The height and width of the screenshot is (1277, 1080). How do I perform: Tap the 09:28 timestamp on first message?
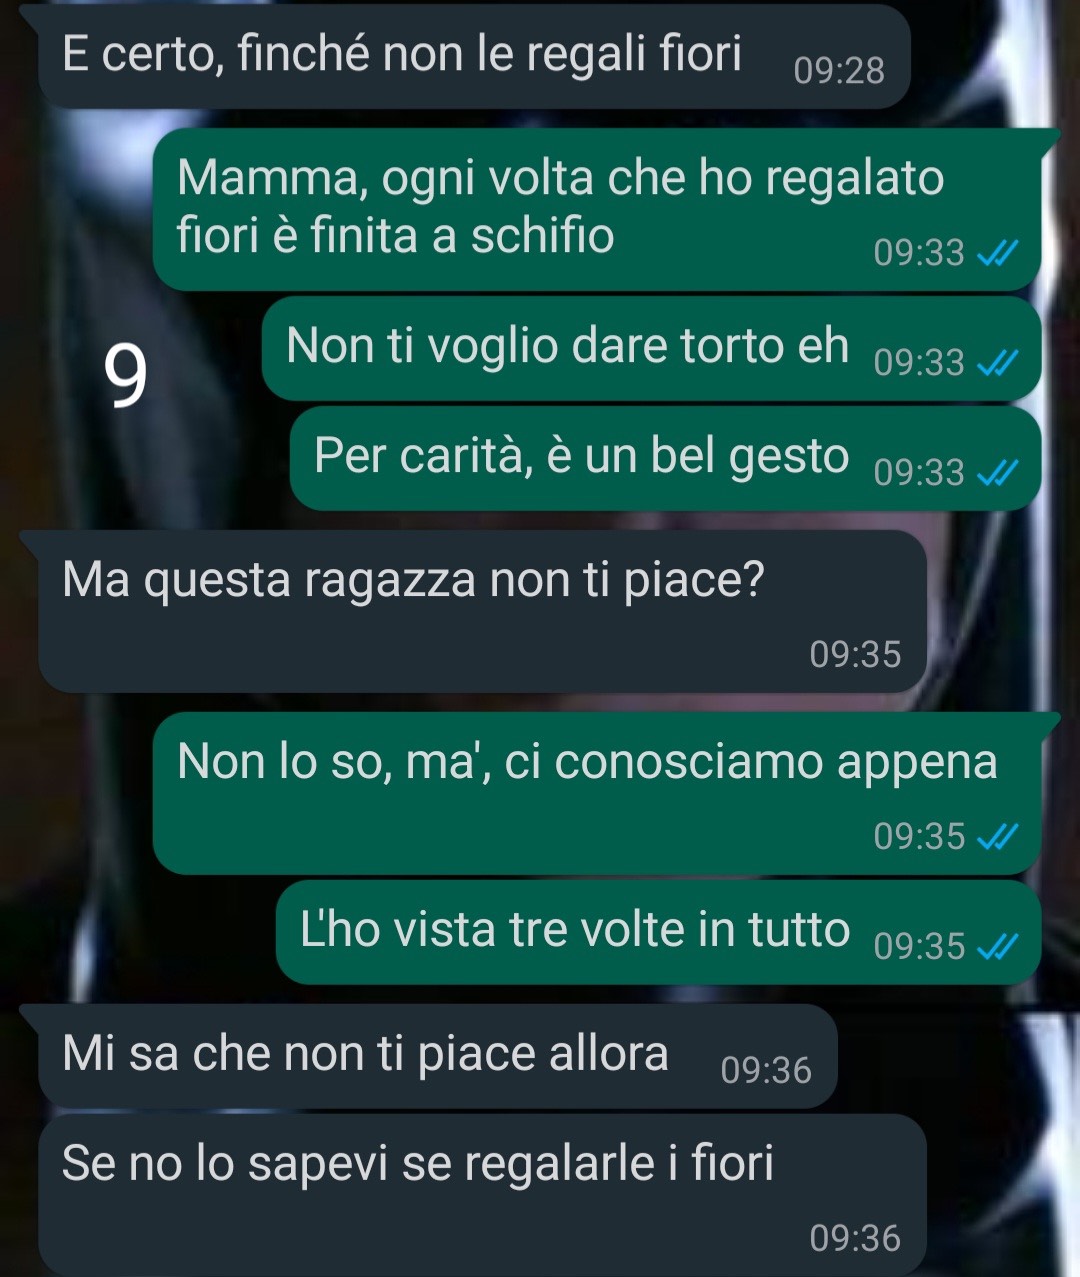pos(839,71)
